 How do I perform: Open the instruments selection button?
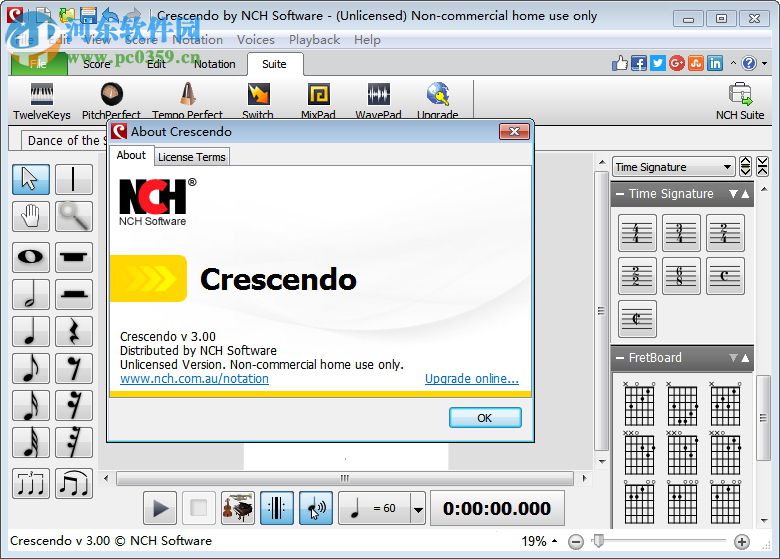[x=238, y=508]
